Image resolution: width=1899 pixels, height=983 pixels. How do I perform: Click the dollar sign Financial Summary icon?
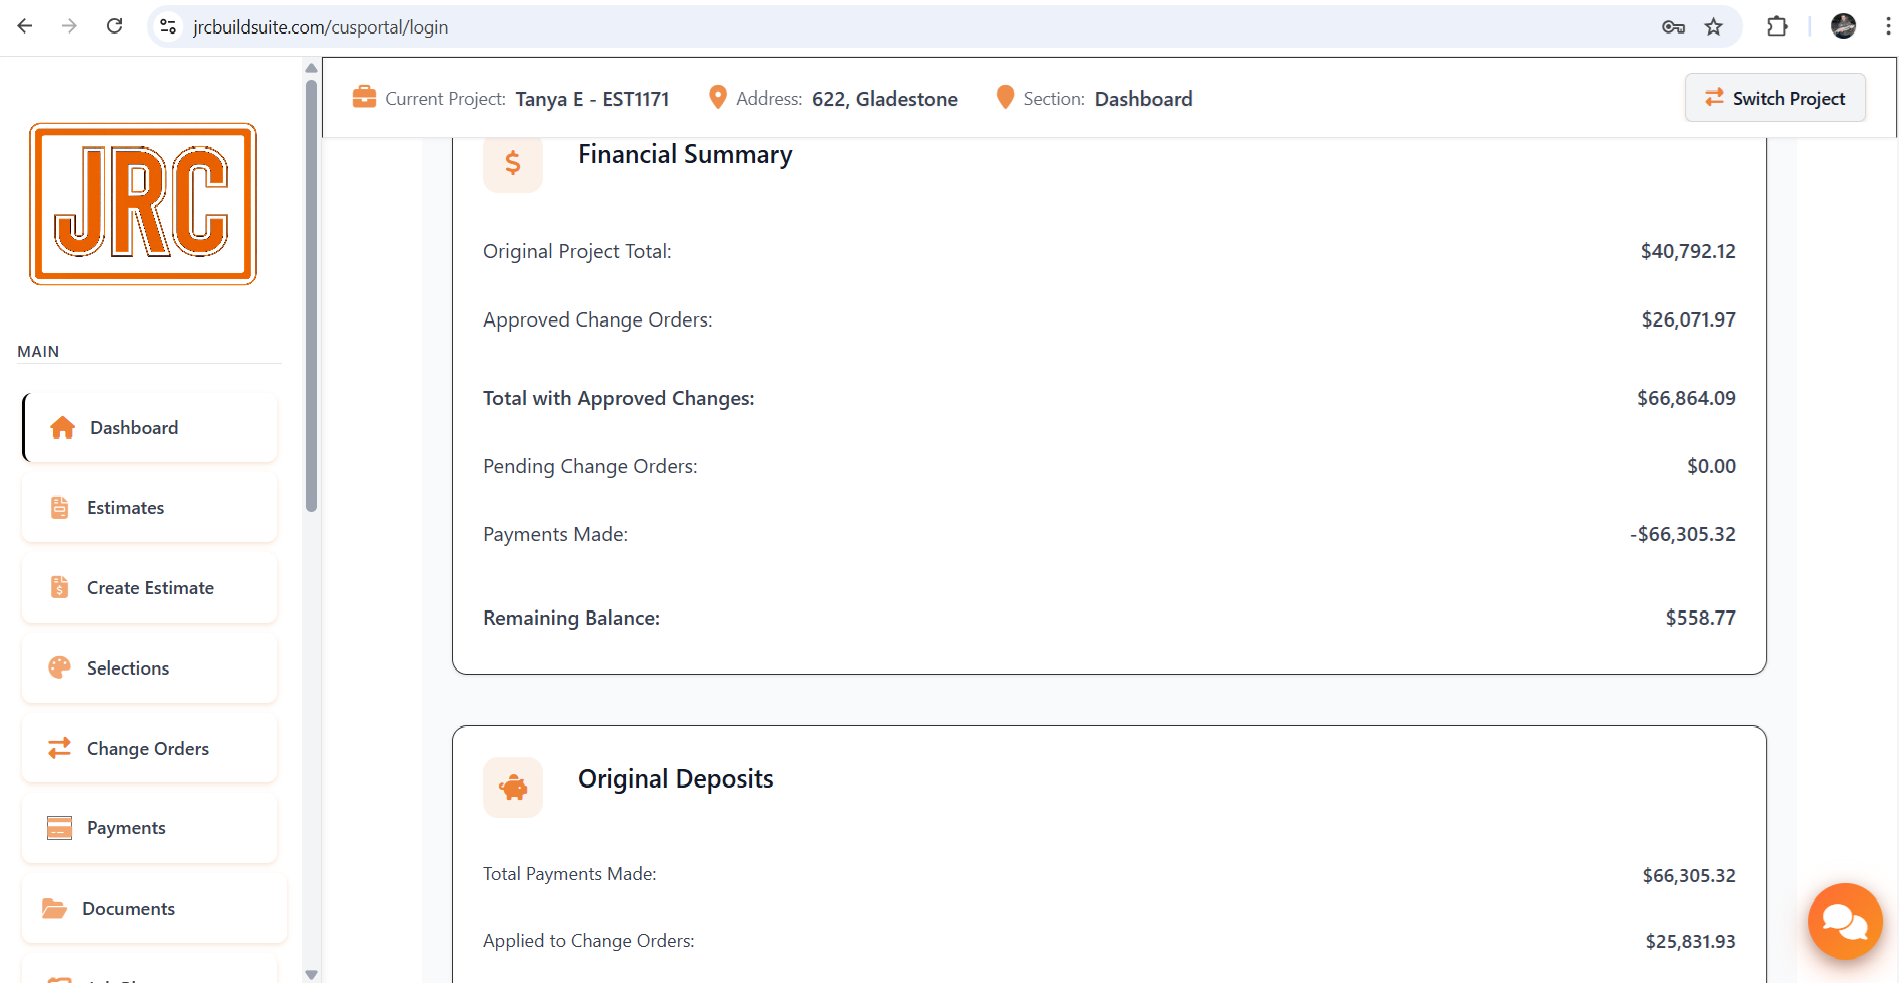pos(513,163)
